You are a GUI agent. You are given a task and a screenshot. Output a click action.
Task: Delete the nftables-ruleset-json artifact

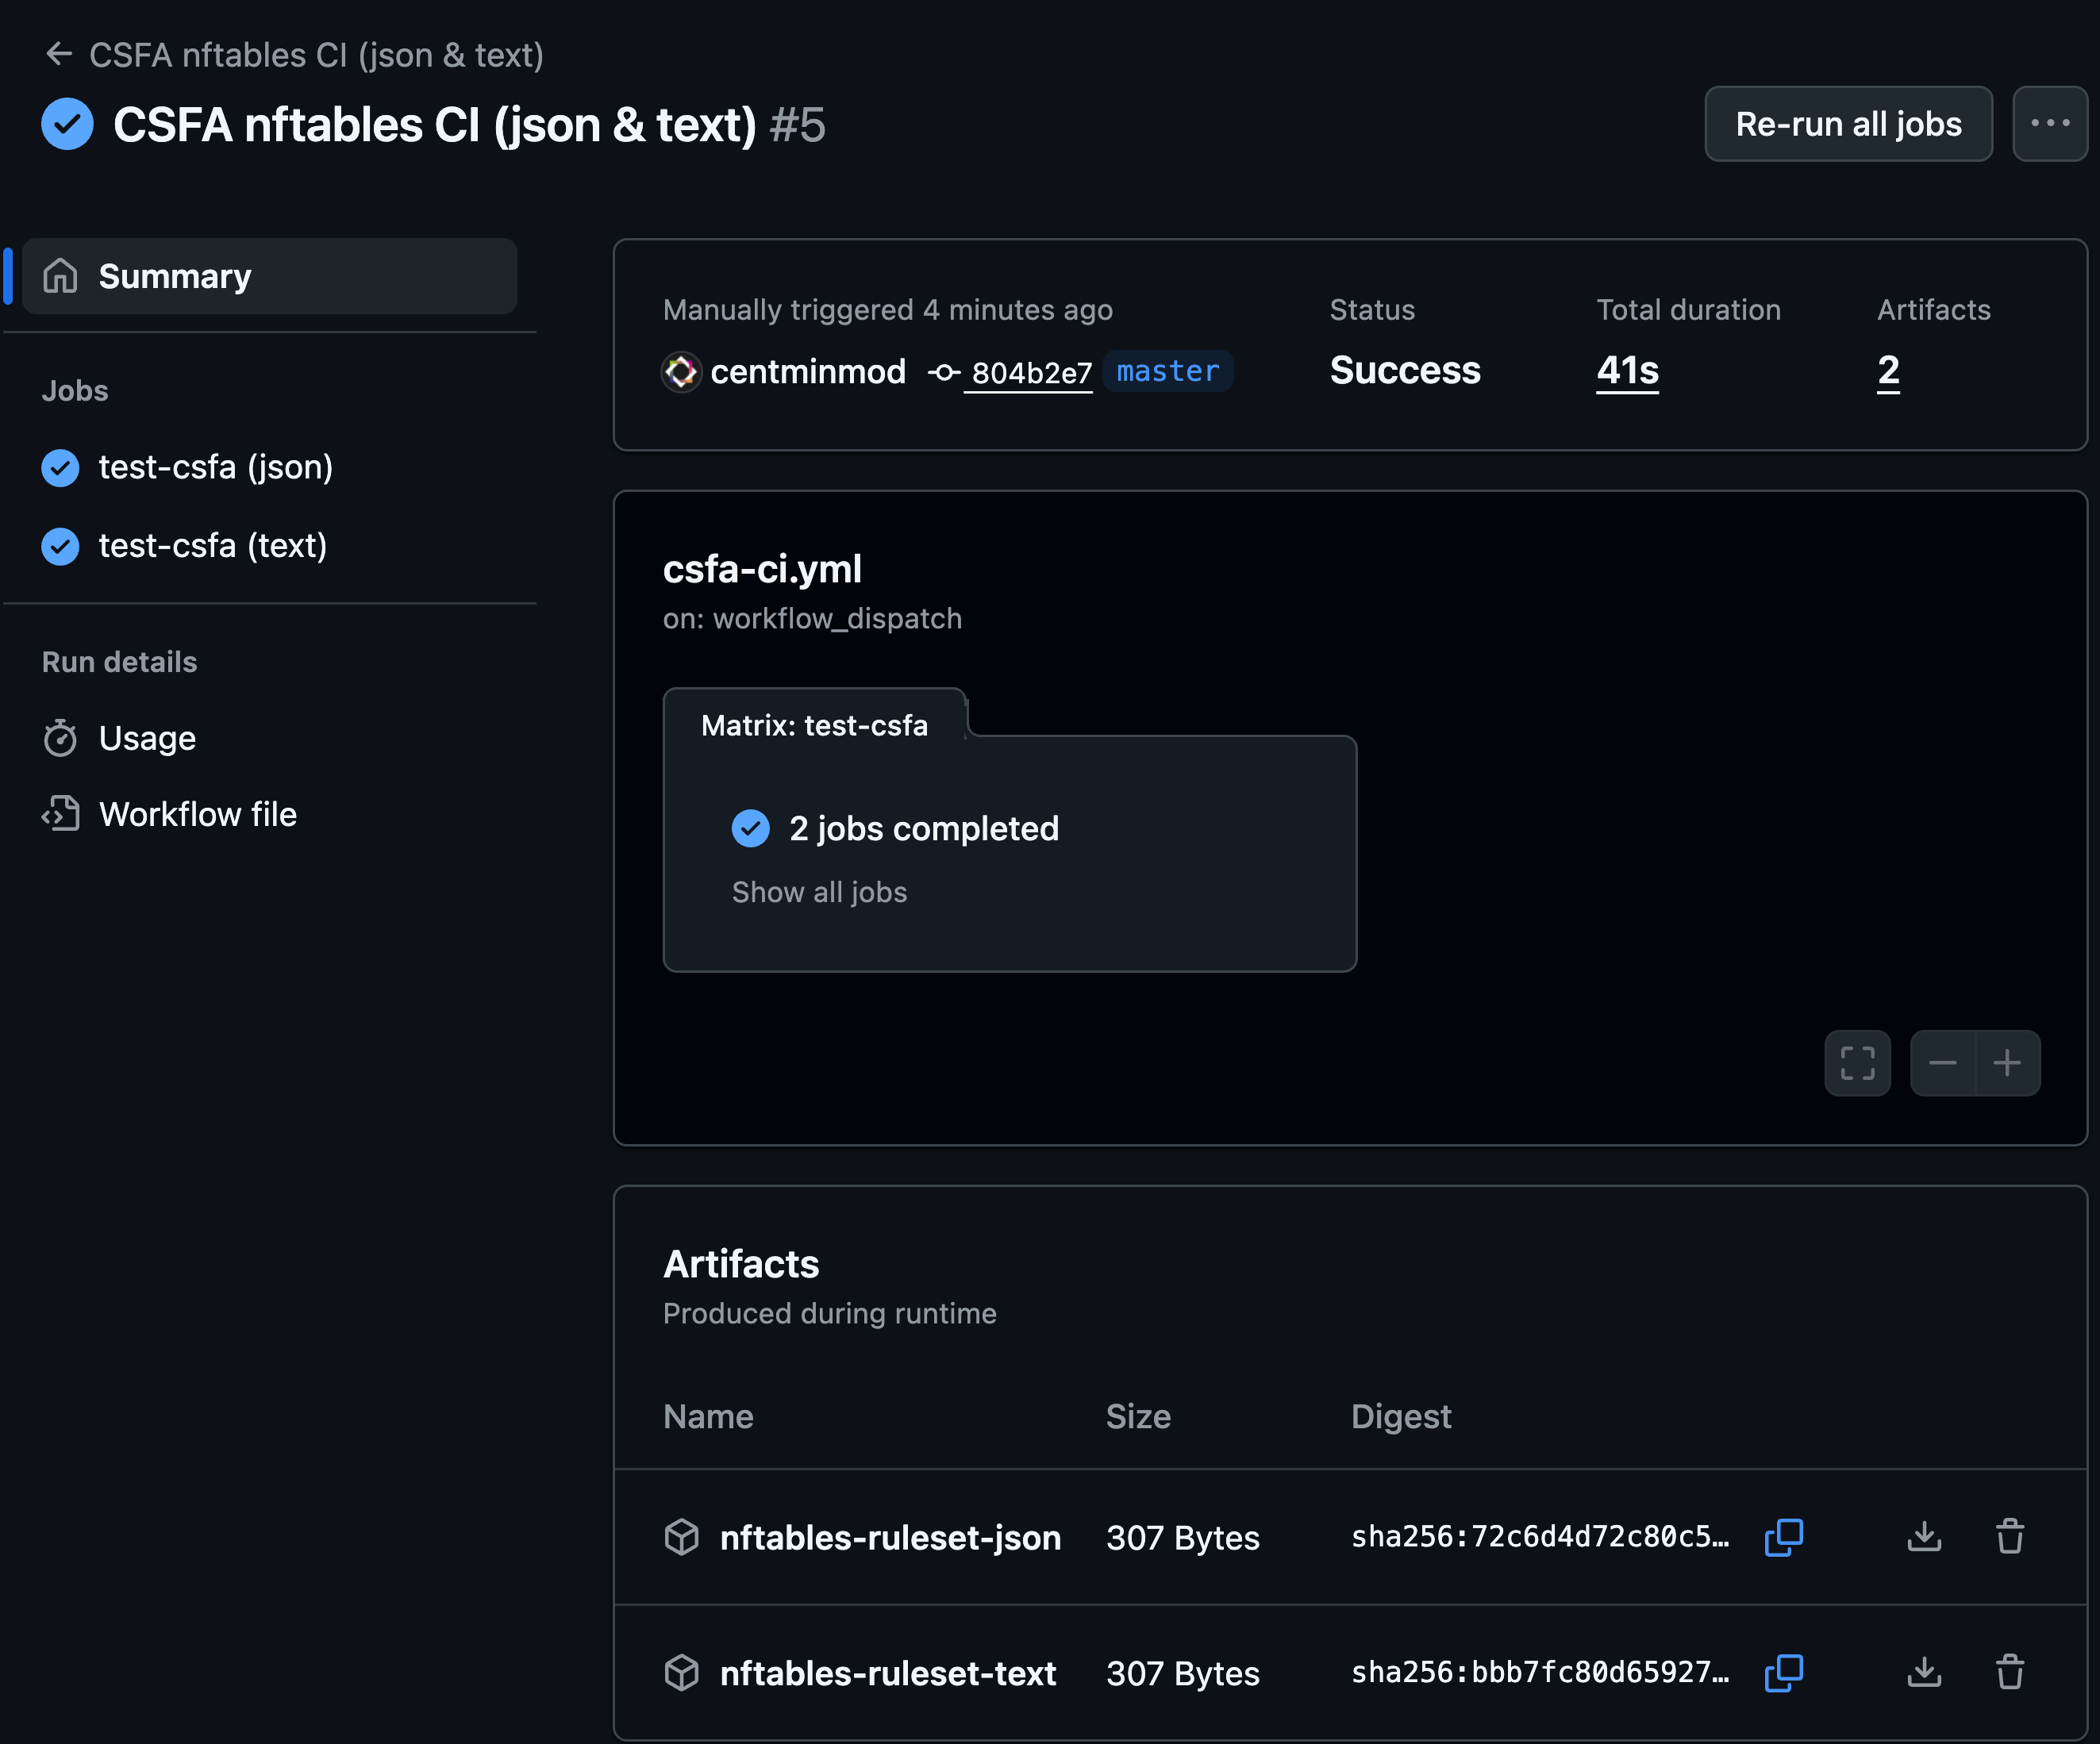(x=2010, y=1537)
